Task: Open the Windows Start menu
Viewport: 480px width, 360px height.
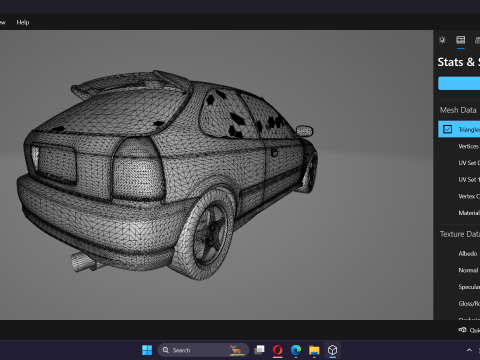Action: click(147, 350)
